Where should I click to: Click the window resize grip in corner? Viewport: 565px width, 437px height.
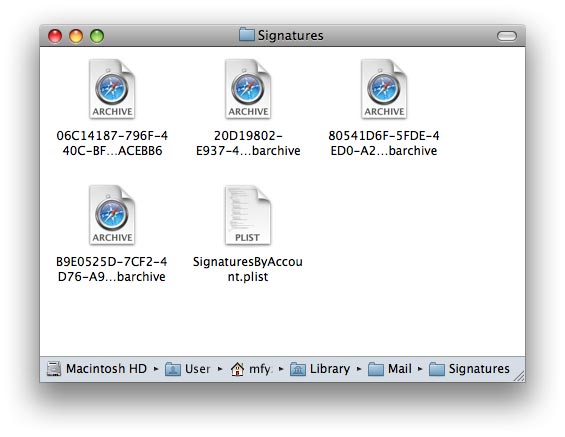pyautogui.click(x=519, y=376)
